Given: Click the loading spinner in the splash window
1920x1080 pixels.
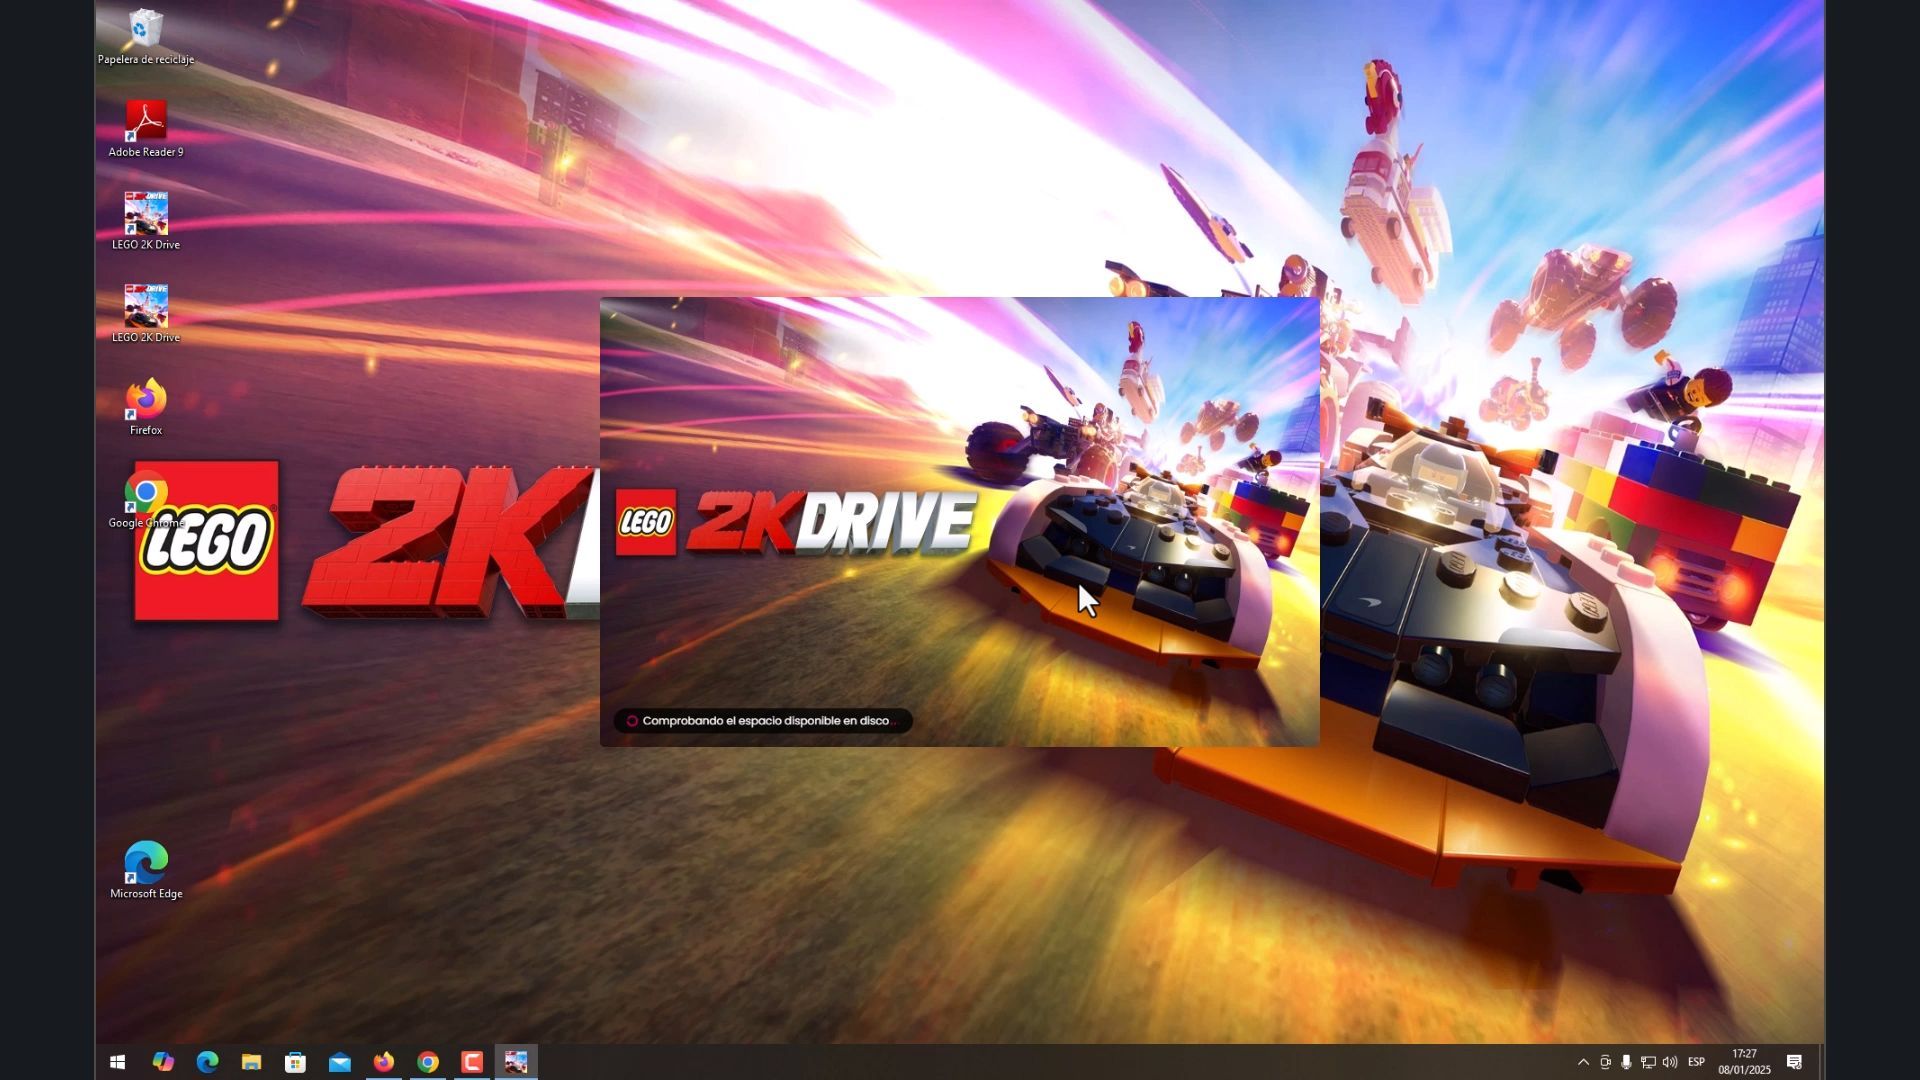Looking at the screenshot, I should [632, 721].
